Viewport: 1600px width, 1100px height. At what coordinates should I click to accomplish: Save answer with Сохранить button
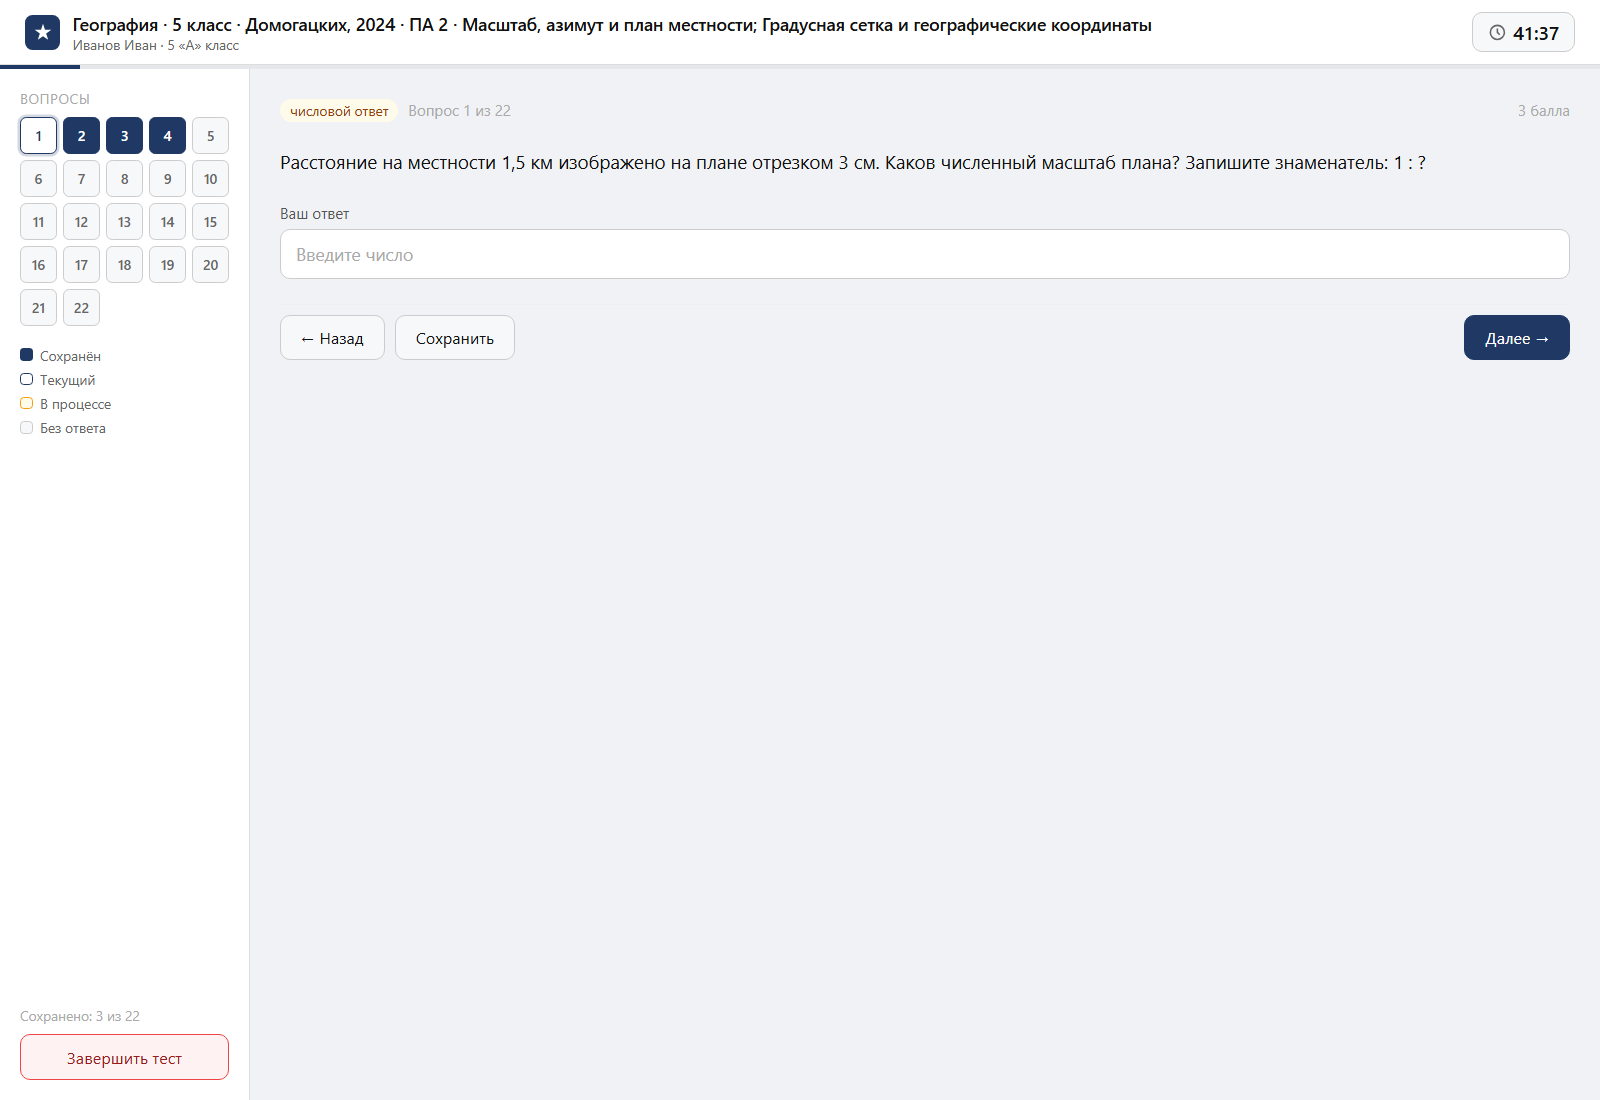coord(455,338)
